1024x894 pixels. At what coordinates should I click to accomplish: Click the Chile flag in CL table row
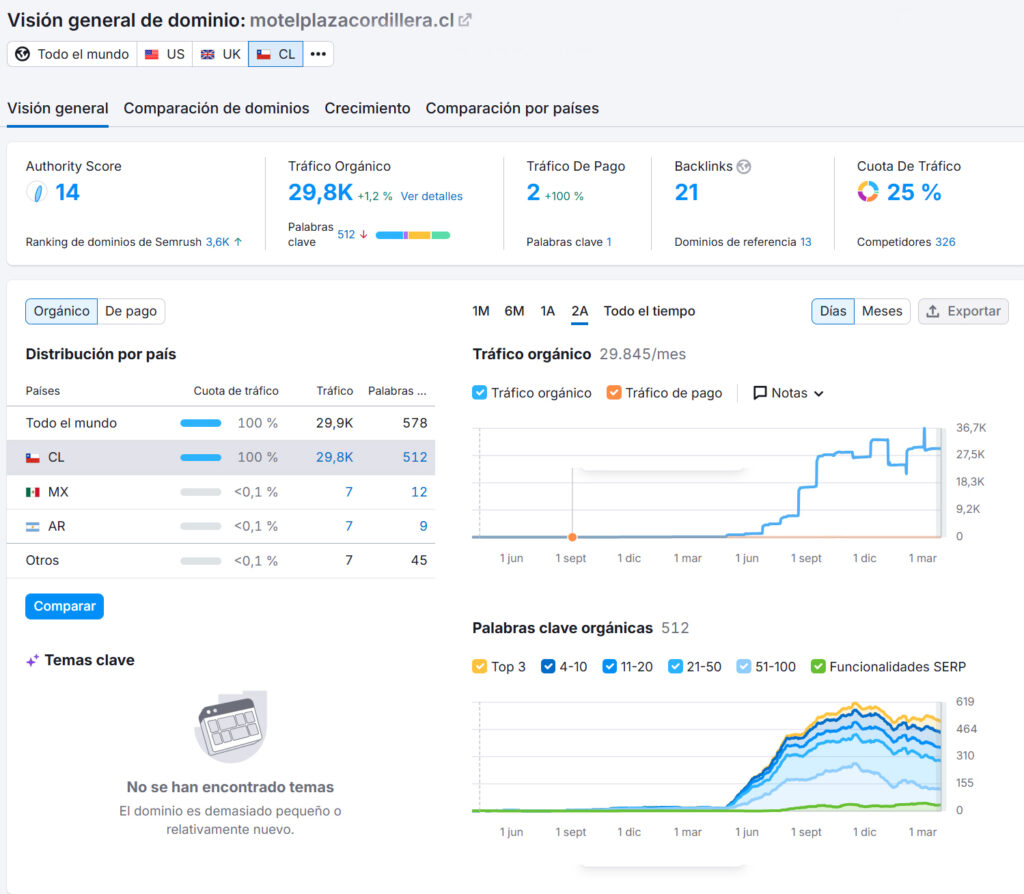pos(33,458)
